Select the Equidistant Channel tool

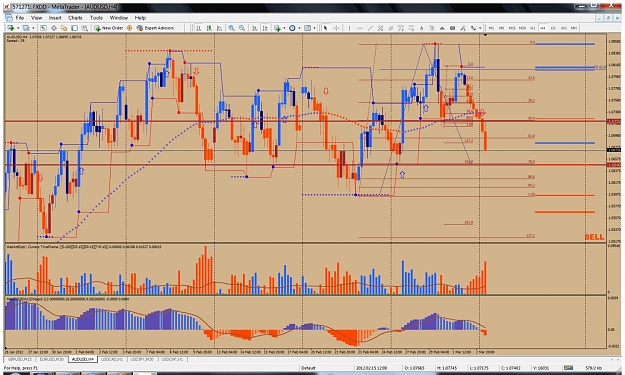[x=380, y=28]
